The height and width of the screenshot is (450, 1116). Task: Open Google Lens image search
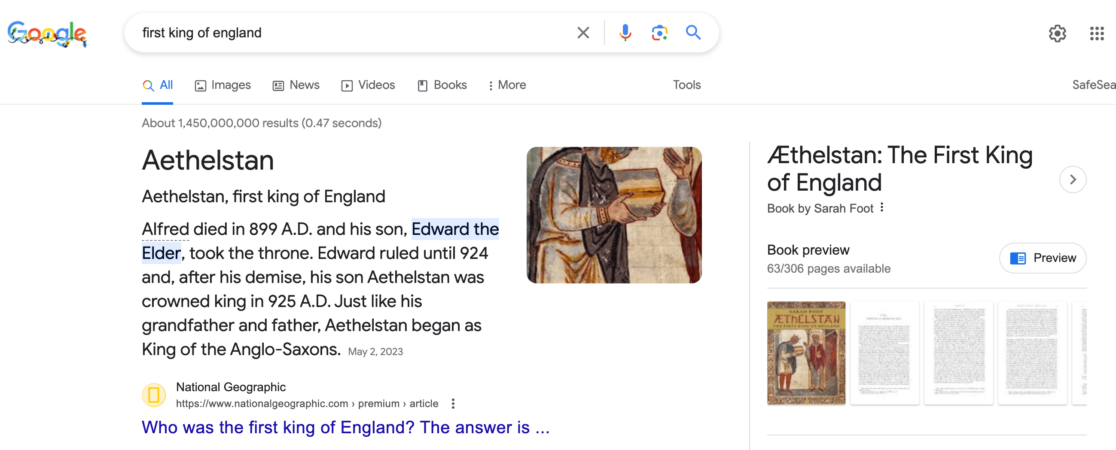pyautogui.click(x=659, y=33)
